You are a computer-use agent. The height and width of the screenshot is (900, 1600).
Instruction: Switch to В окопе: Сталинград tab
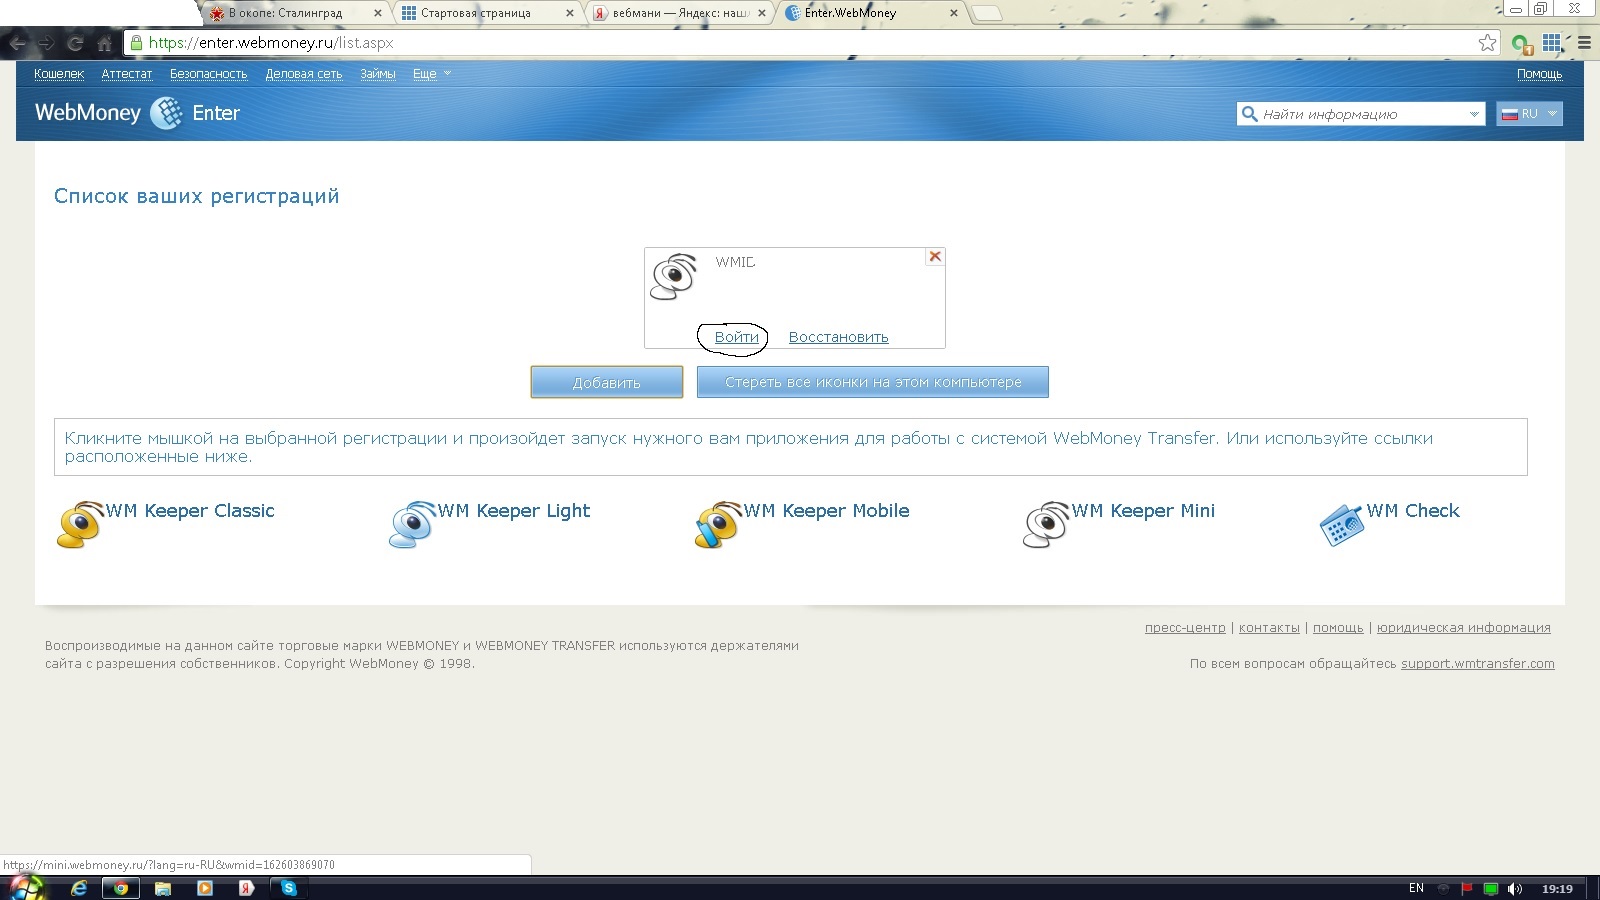pos(293,13)
